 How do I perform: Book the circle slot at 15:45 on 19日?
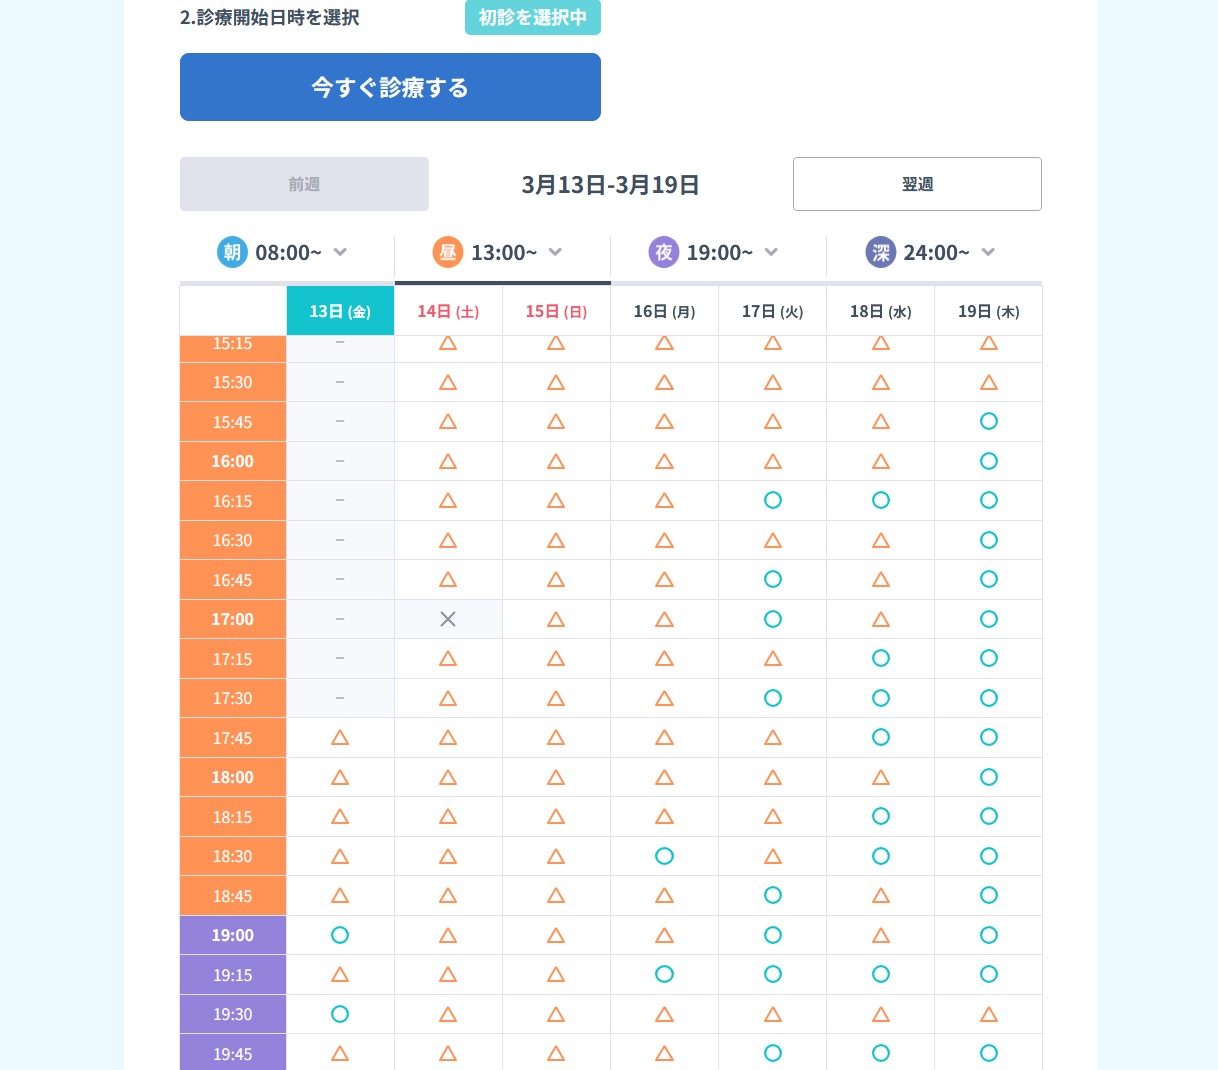(x=988, y=421)
